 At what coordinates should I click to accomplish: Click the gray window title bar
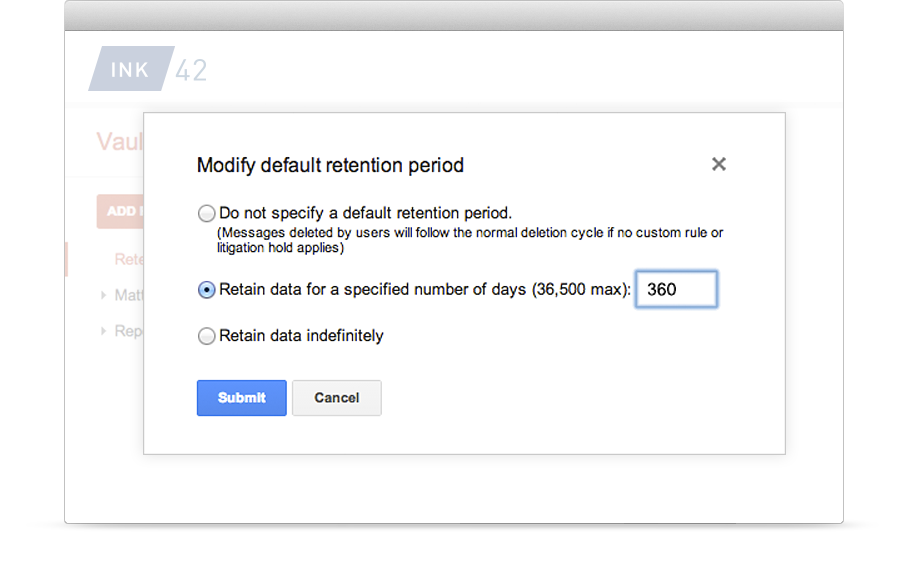click(x=454, y=15)
